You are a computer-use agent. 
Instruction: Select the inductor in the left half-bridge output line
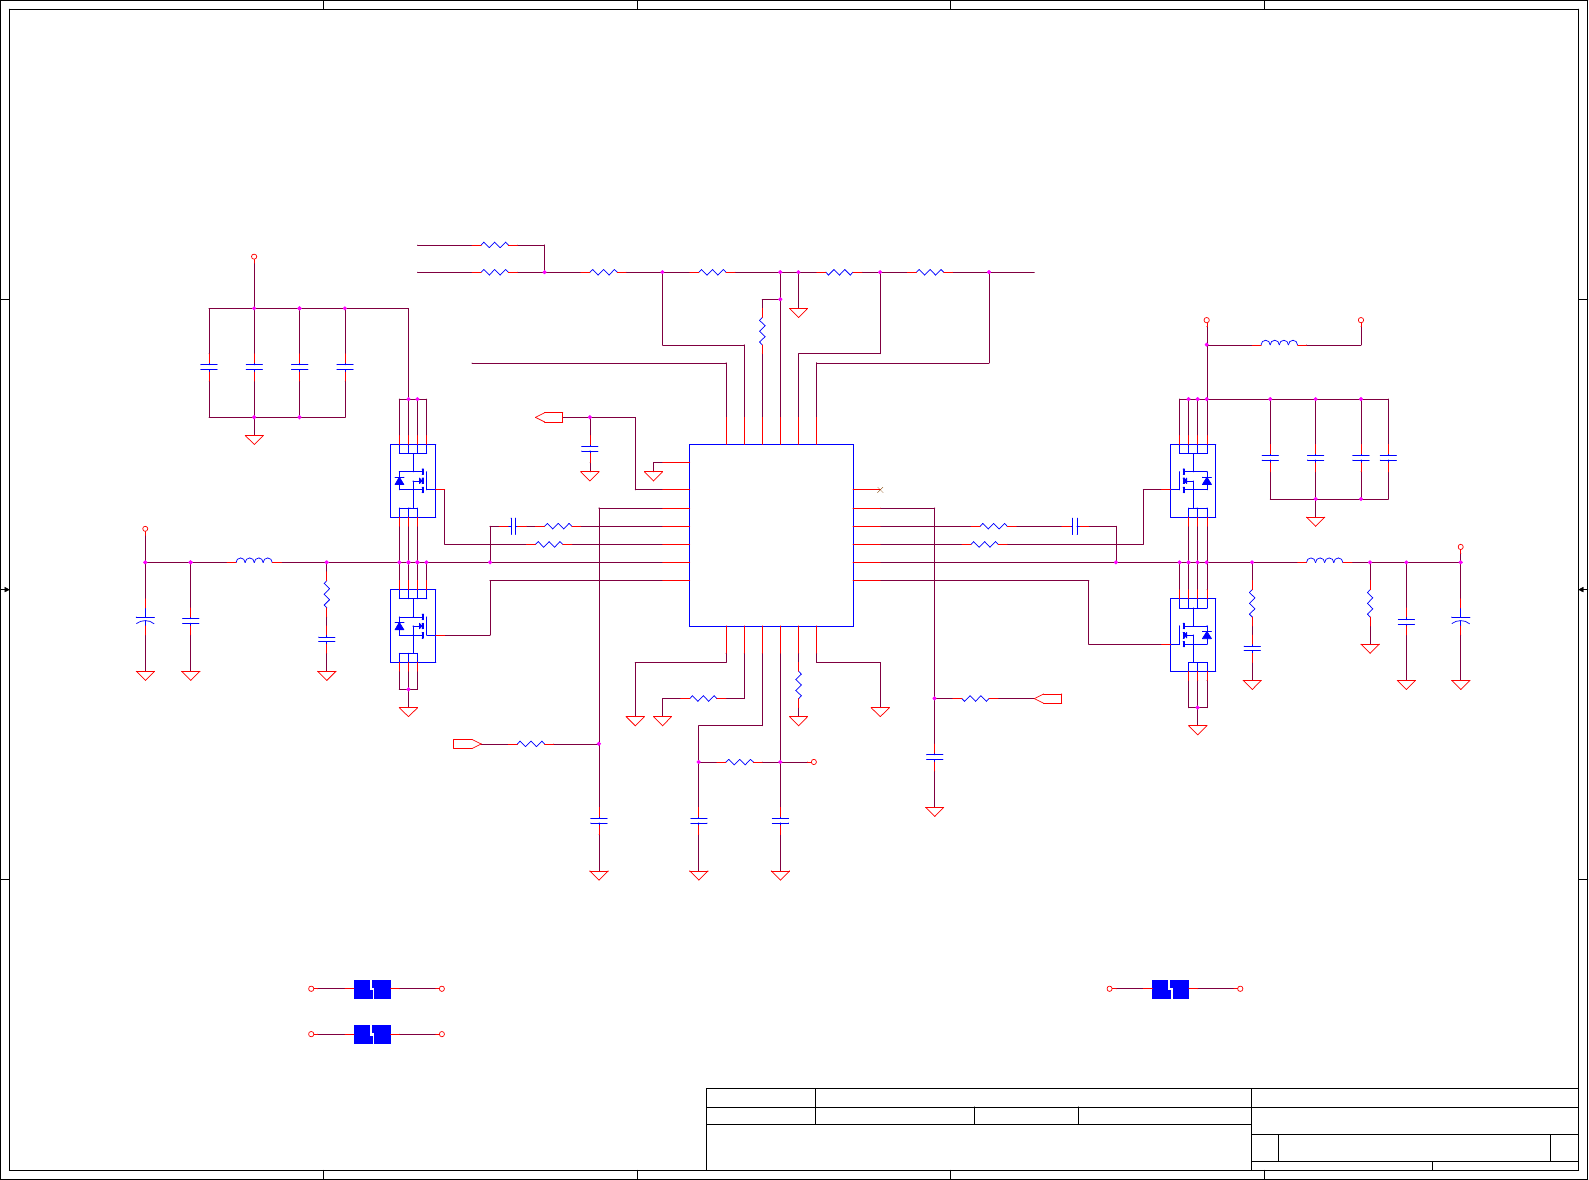[254, 560]
